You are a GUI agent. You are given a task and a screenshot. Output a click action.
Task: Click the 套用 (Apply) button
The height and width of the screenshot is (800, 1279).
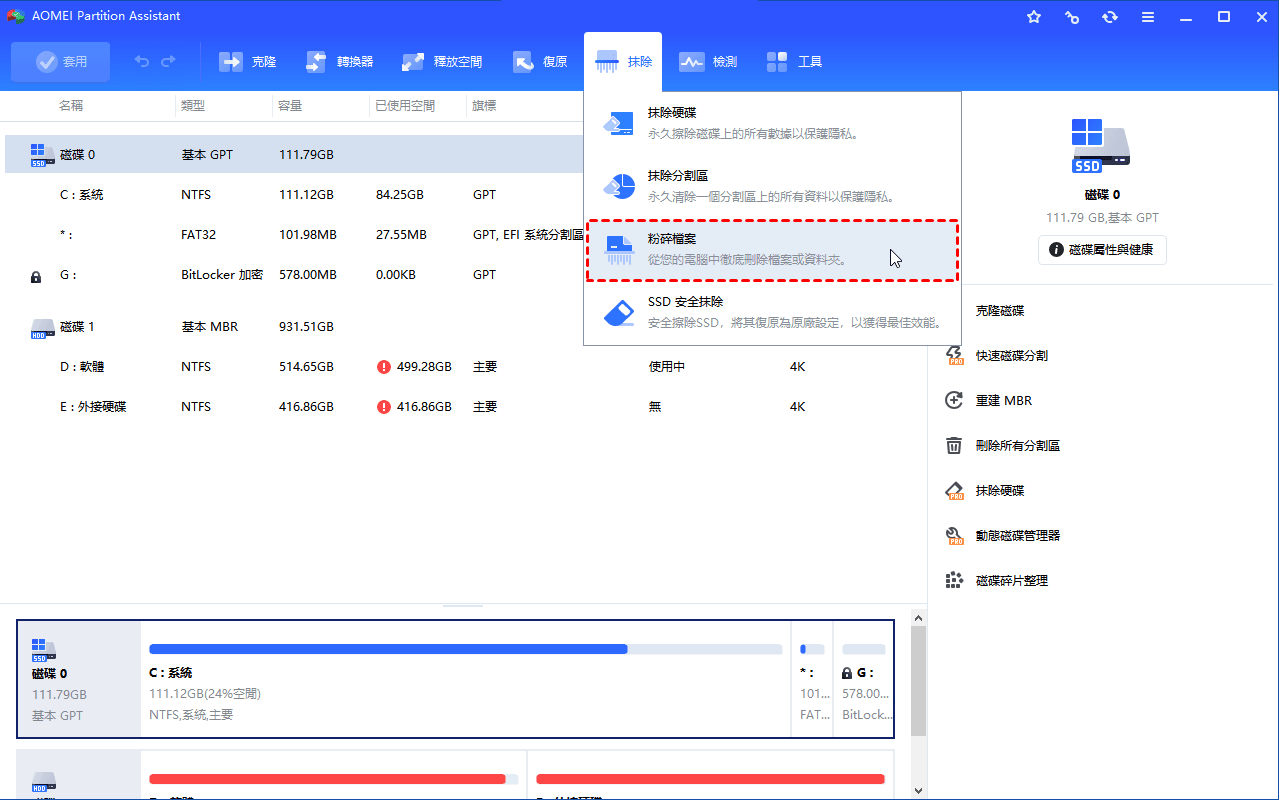61,62
